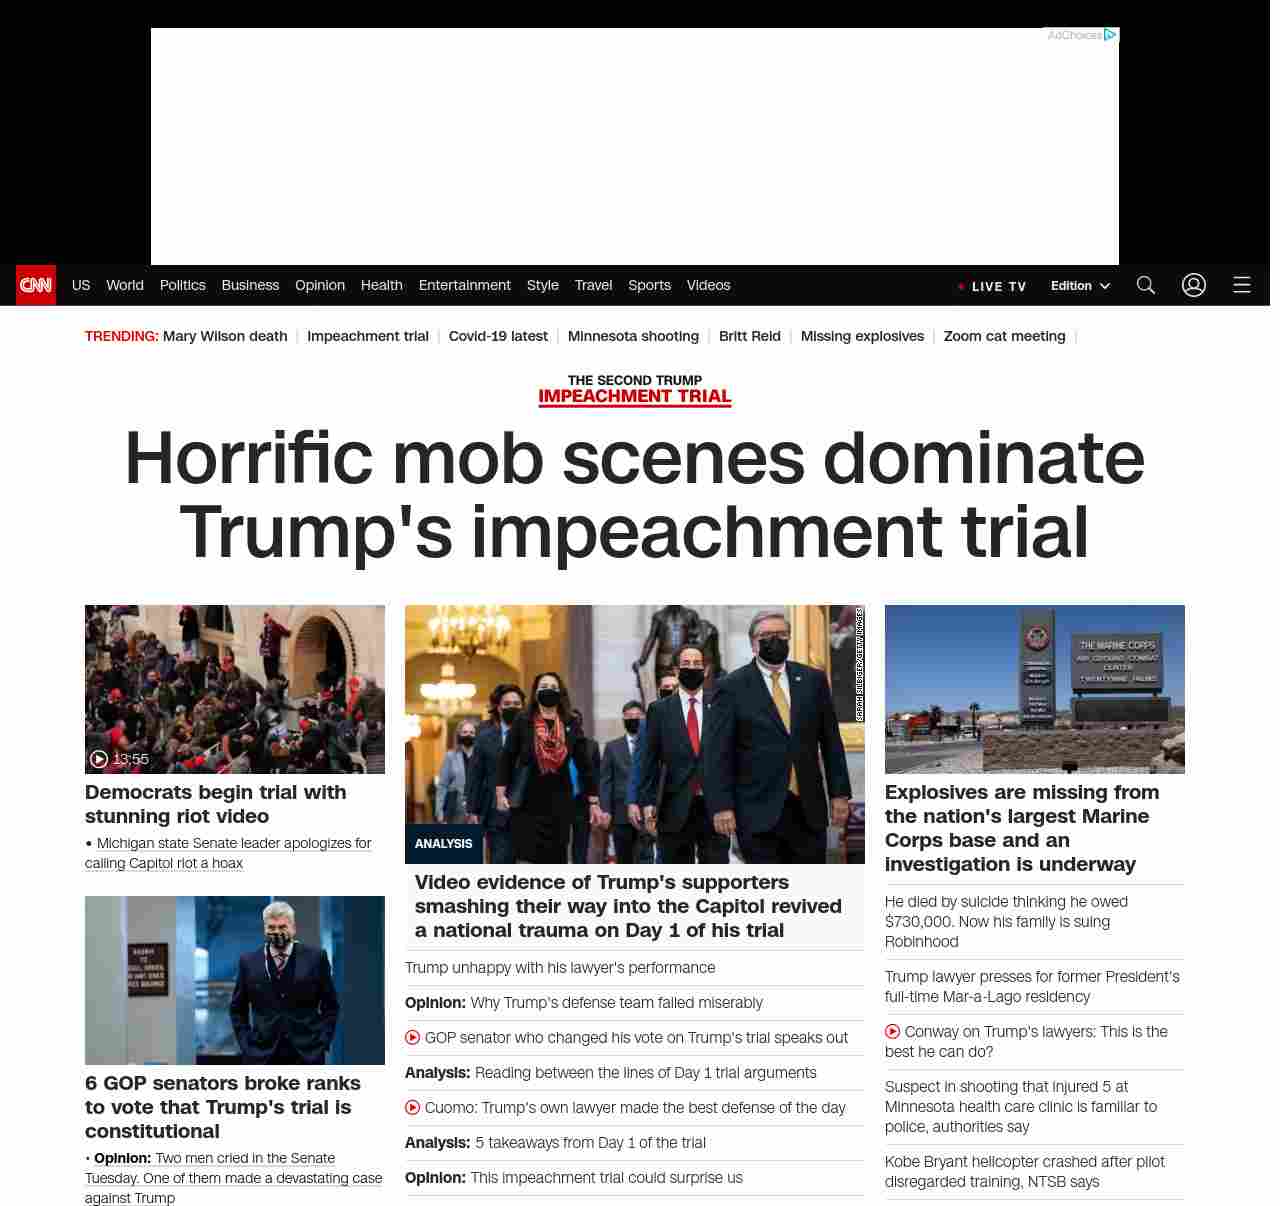1280x1206 pixels.
Task: Open trending link Mary Wilson death
Action: coord(225,336)
